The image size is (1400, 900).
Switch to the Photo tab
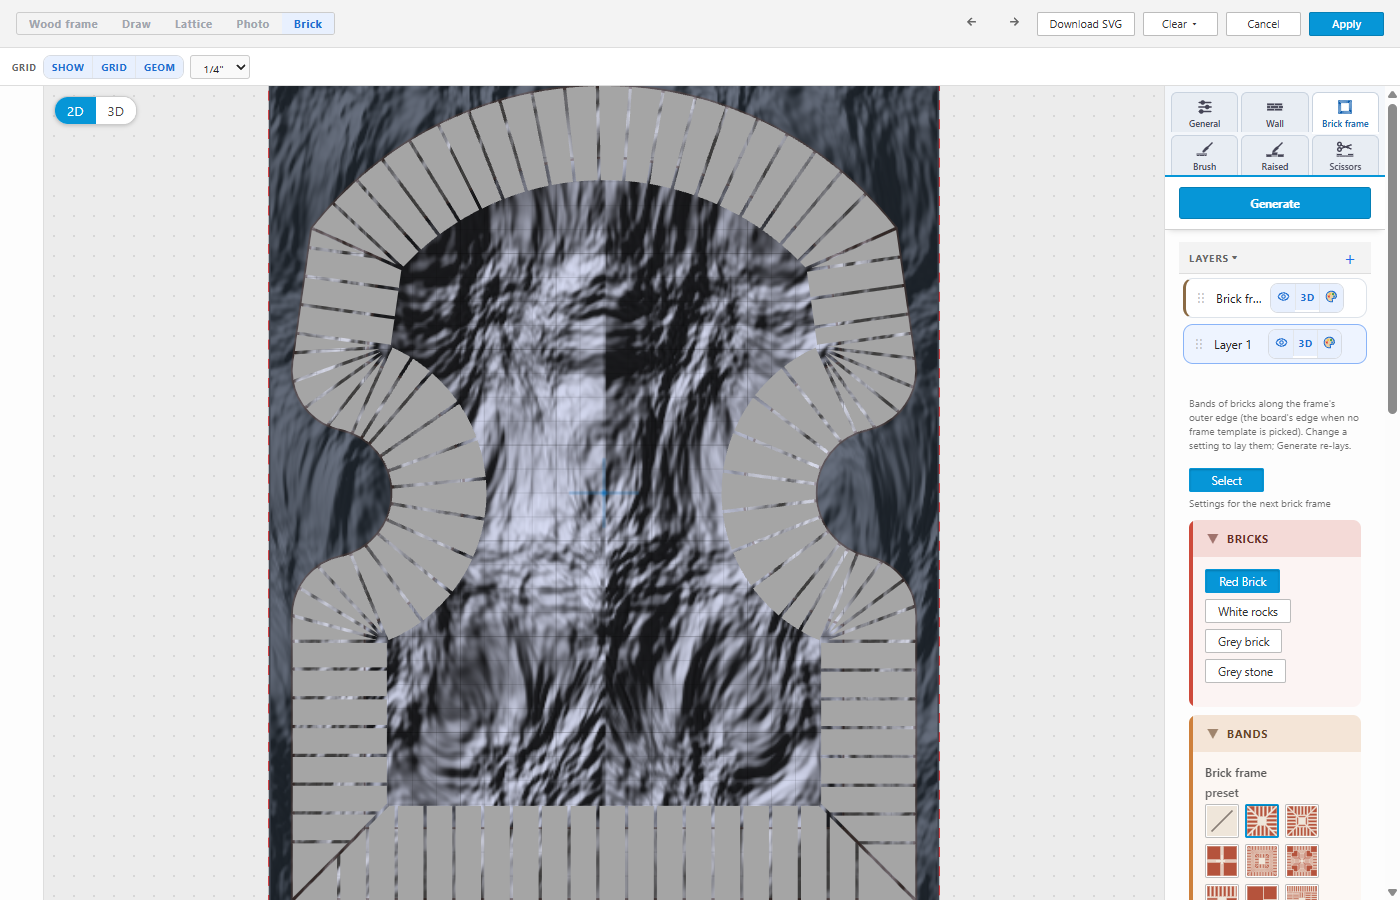(x=253, y=24)
